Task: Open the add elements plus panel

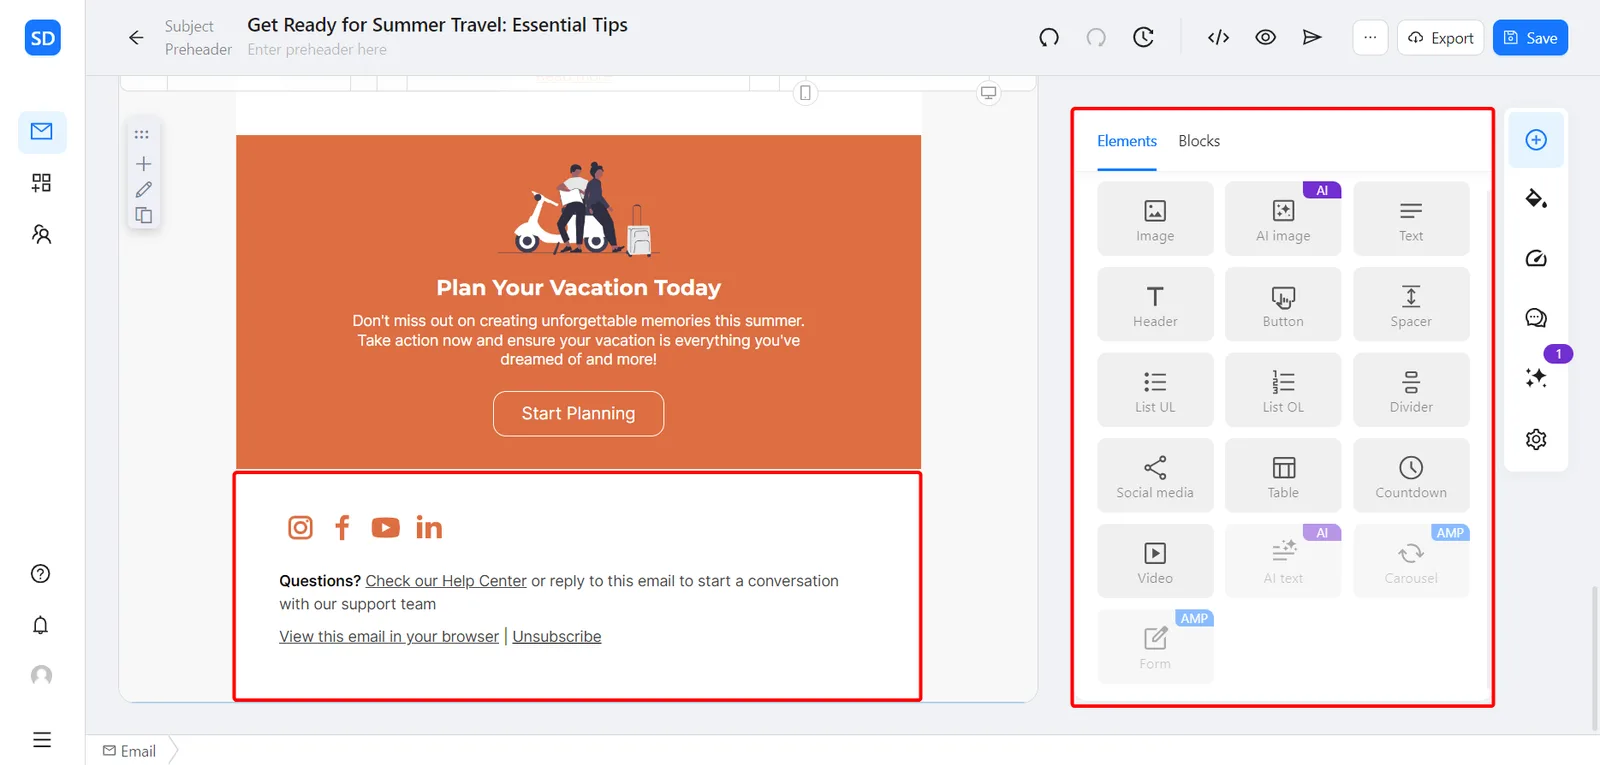Action: [x=1536, y=140]
